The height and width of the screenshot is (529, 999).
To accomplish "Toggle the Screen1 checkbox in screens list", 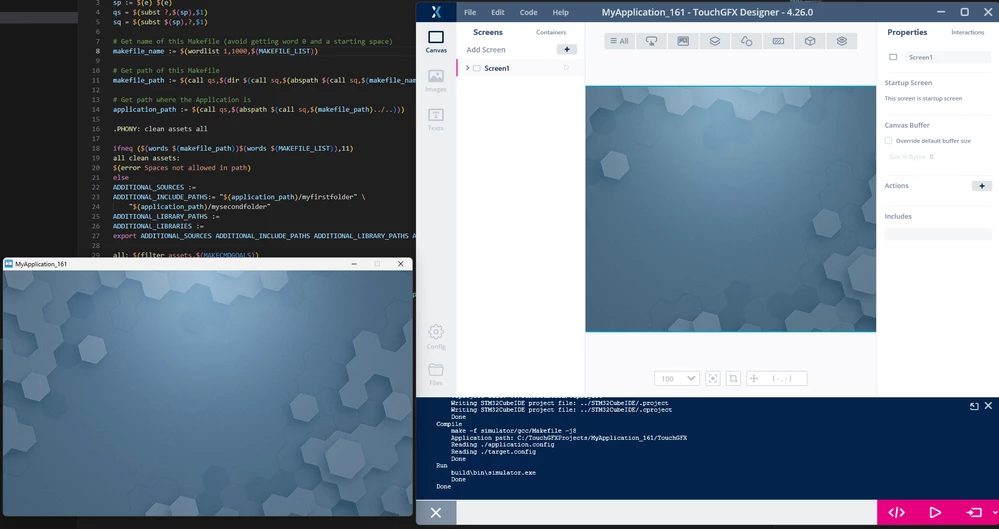I will coord(477,68).
